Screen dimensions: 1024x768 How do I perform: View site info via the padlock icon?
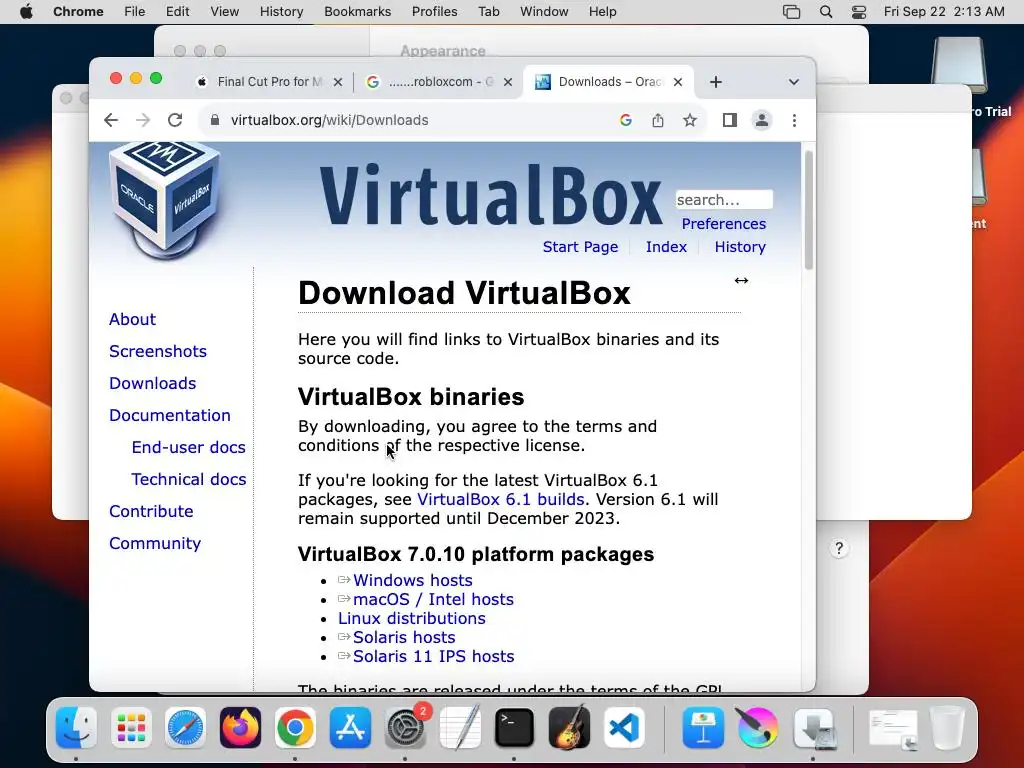point(214,120)
